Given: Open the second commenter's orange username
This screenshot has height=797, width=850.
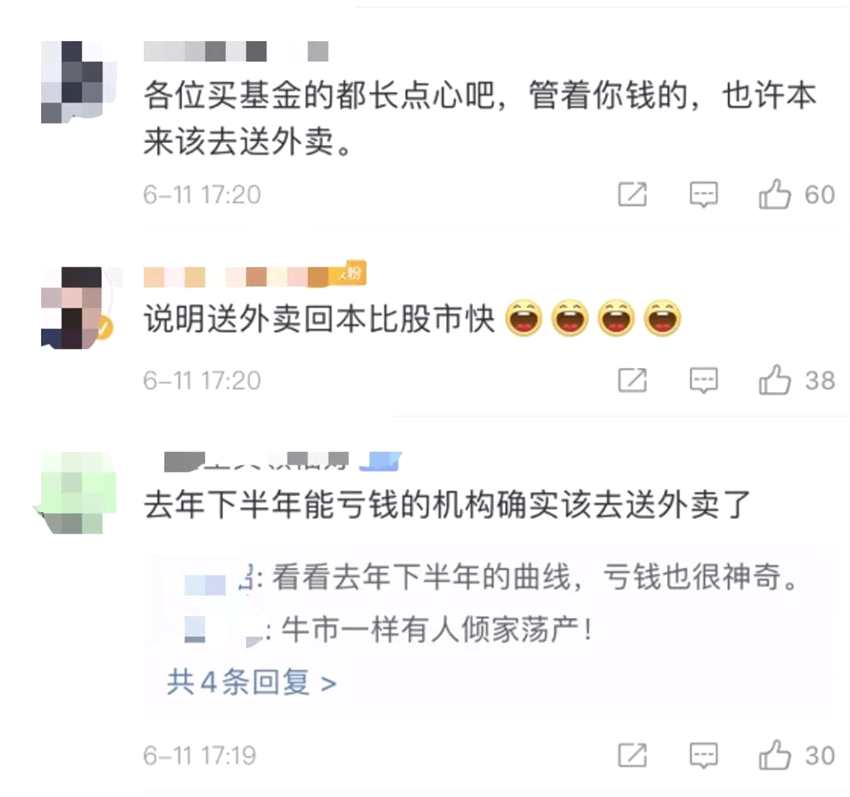Looking at the screenshot, I should pyautogui.click(x=244, y=277).
